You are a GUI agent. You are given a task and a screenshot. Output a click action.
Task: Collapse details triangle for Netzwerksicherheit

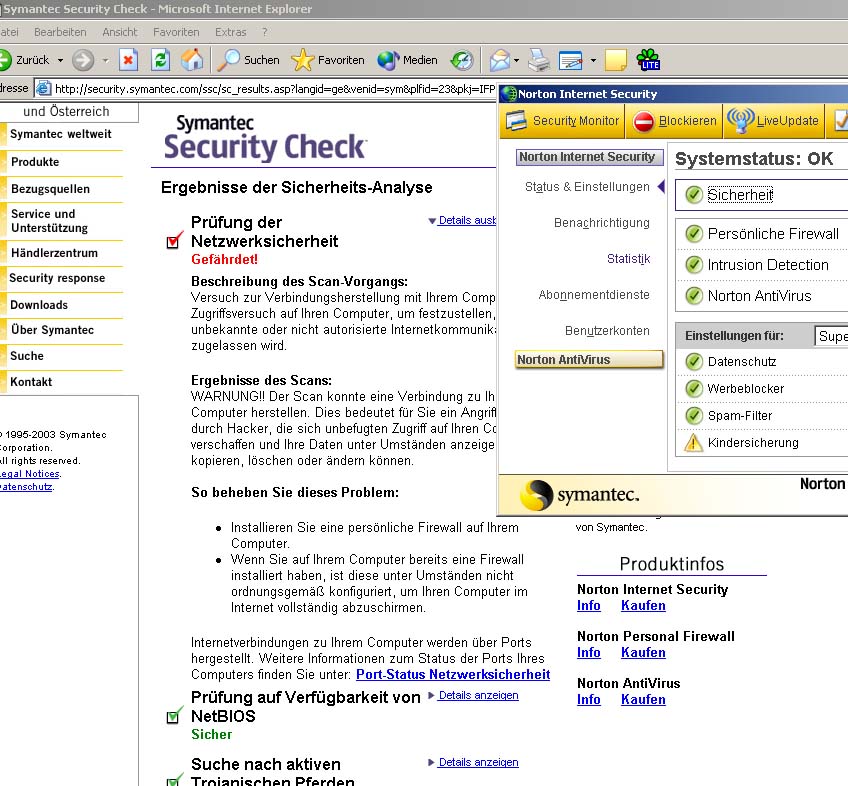click(432, 221)
